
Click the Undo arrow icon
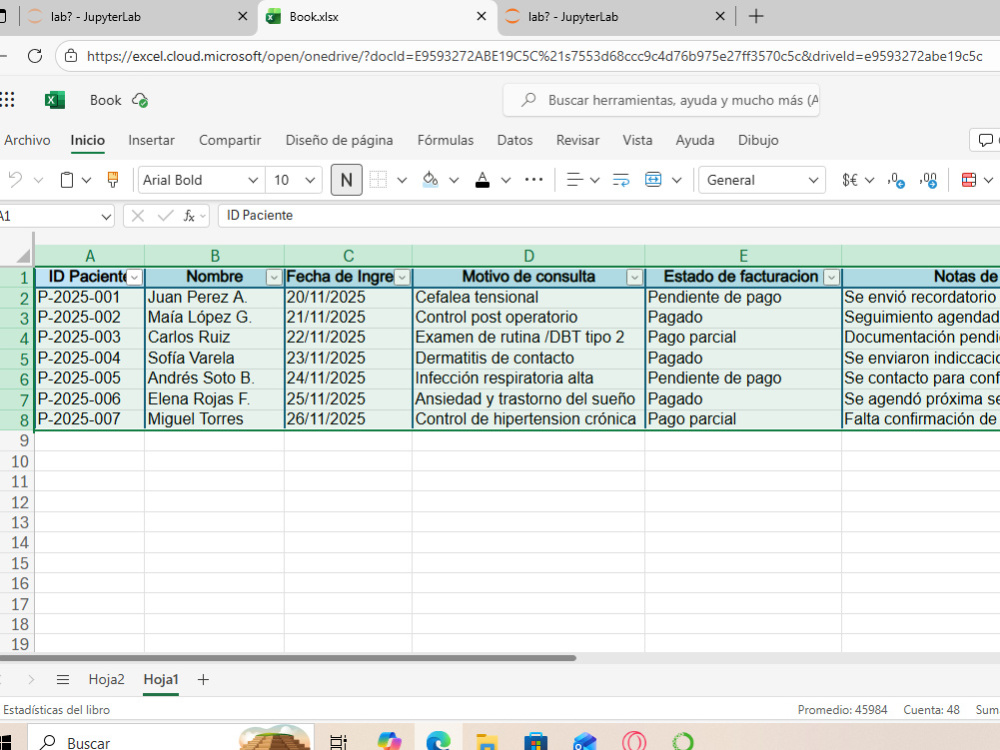(x=15, y=180)
